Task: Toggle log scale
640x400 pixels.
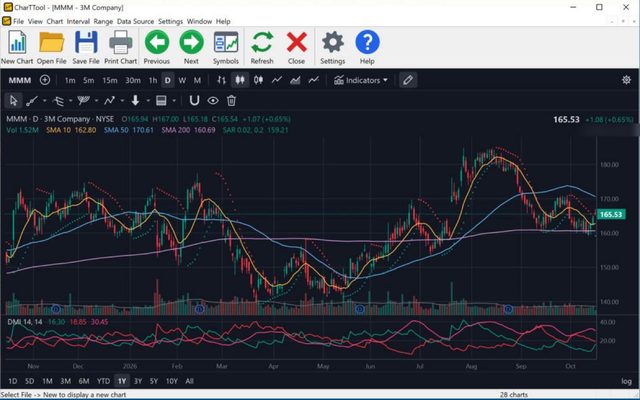Action: click(627, 381)
